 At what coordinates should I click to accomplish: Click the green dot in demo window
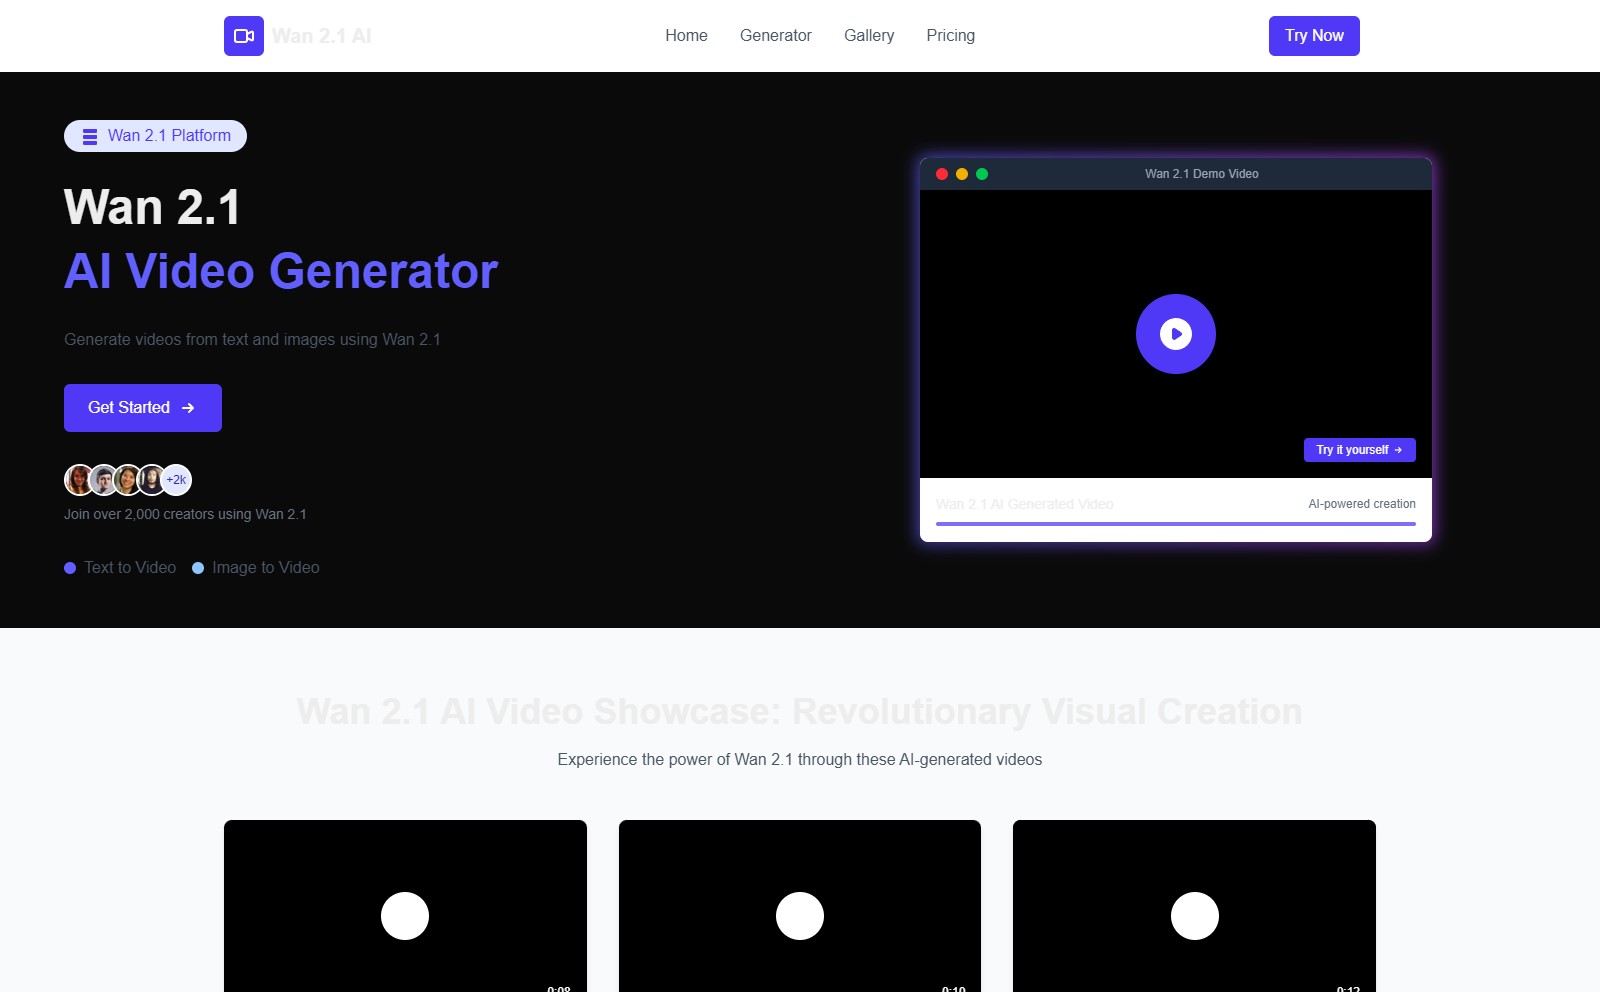(982, 174)
